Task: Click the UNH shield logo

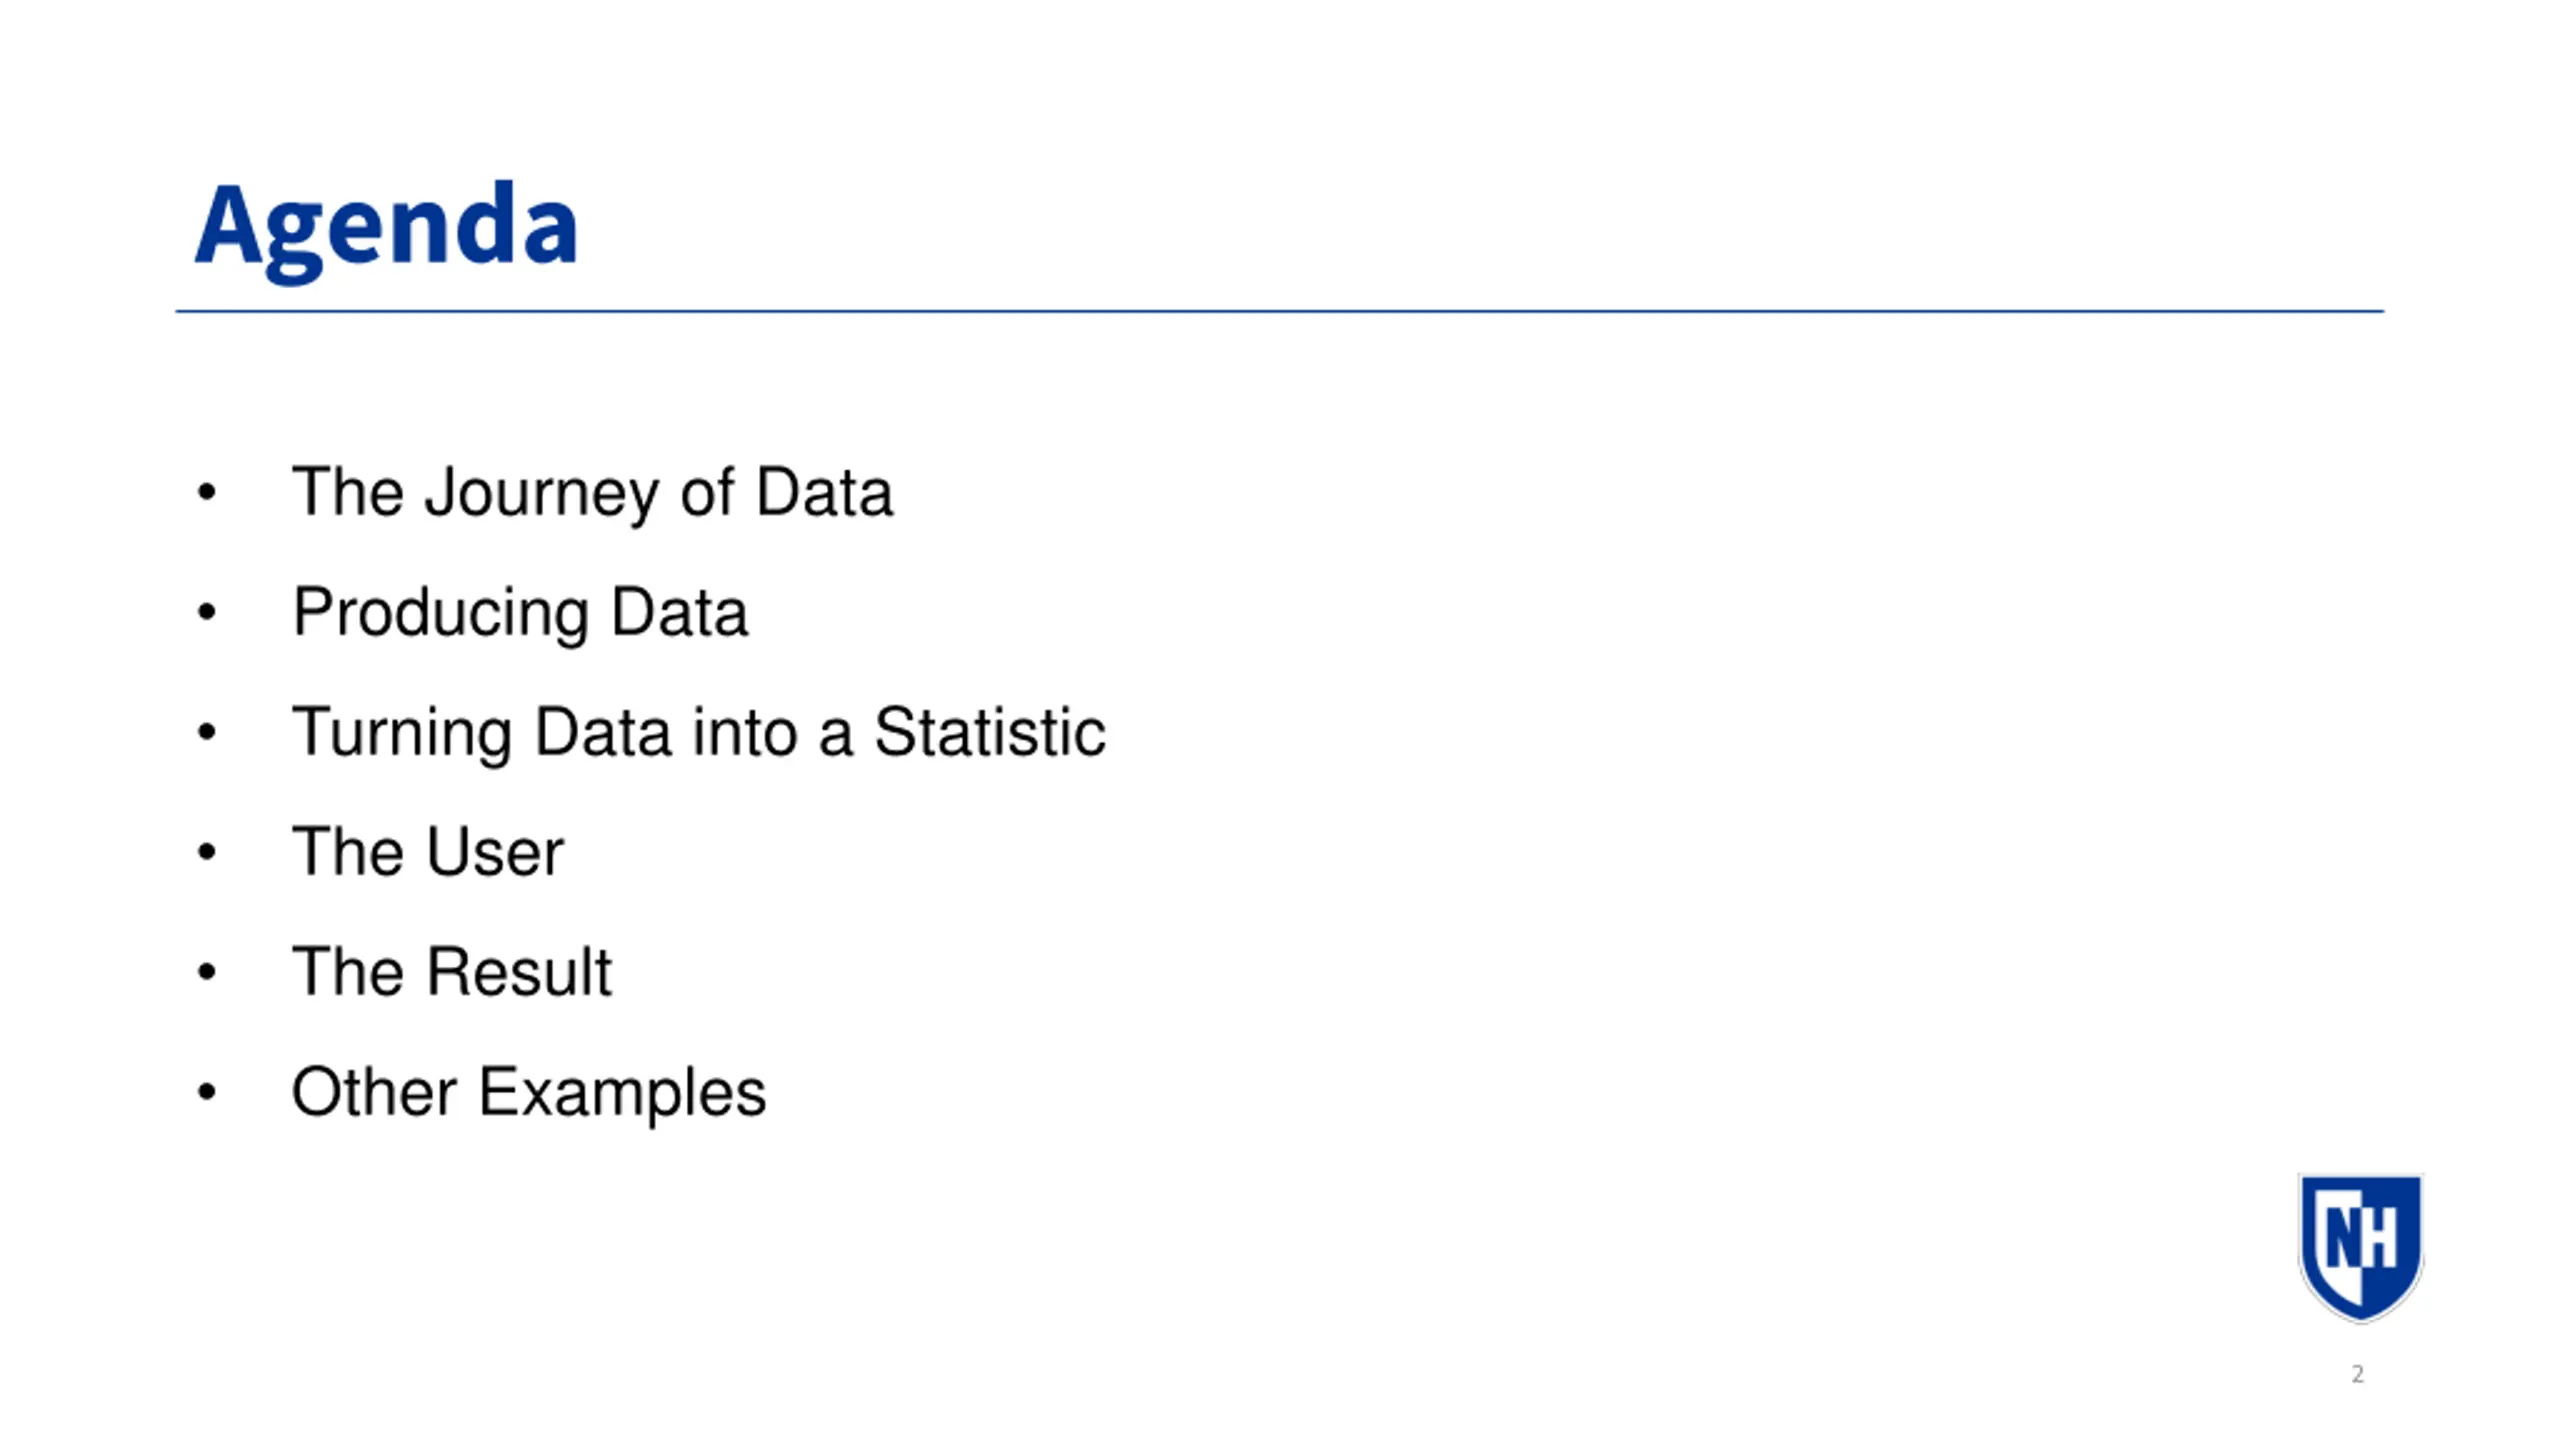Action: 2361,1247
